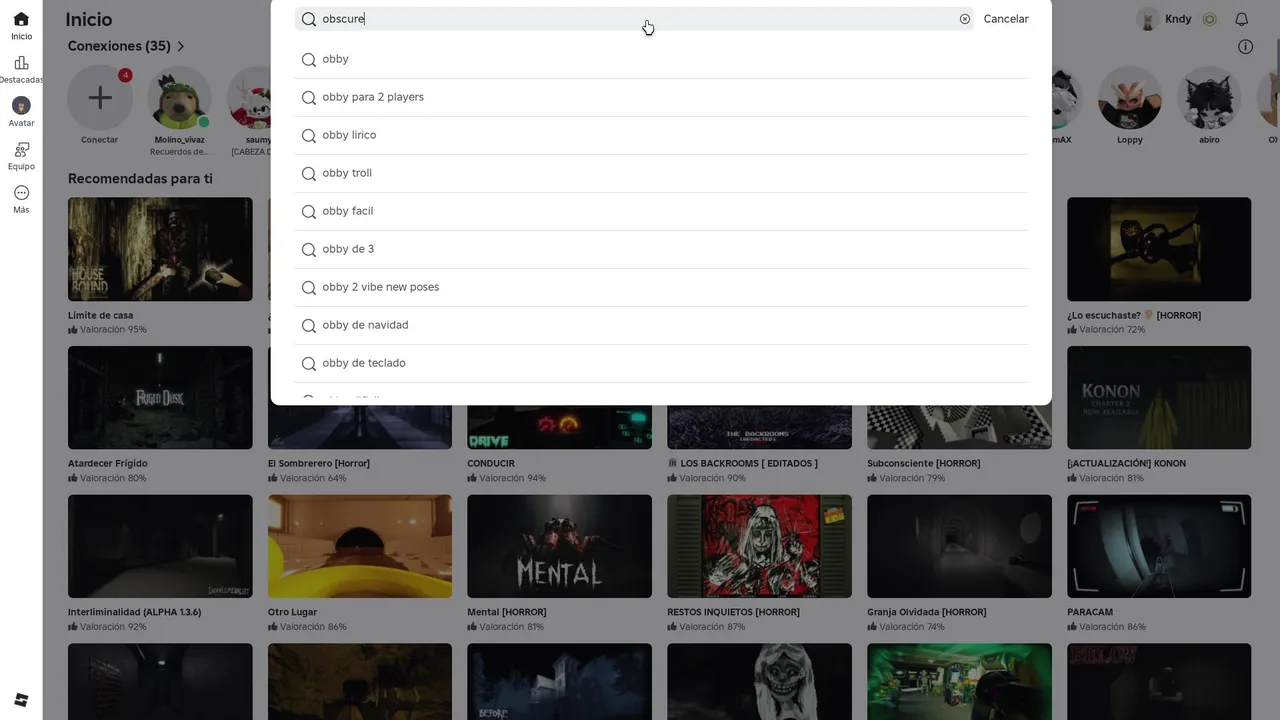Select suggestion "obby lirico"
The image size is (1280, 720).
pyautogui.click(x=661, y=135)
